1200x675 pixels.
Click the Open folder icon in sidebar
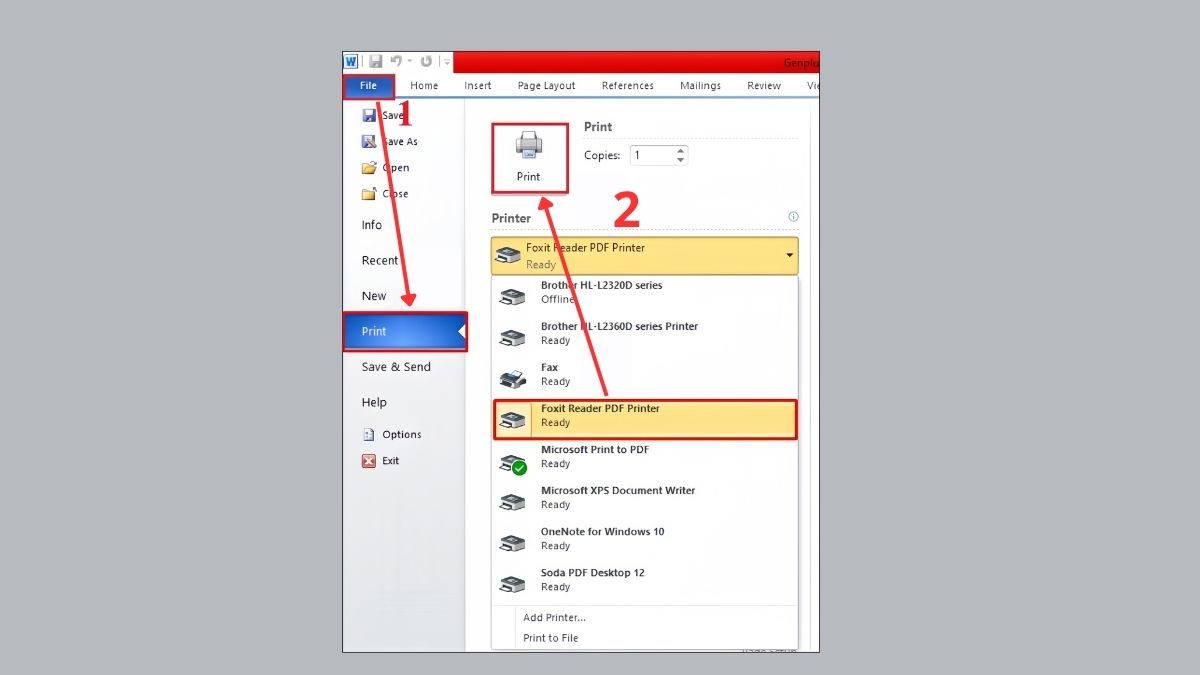[x=369, y=168]
